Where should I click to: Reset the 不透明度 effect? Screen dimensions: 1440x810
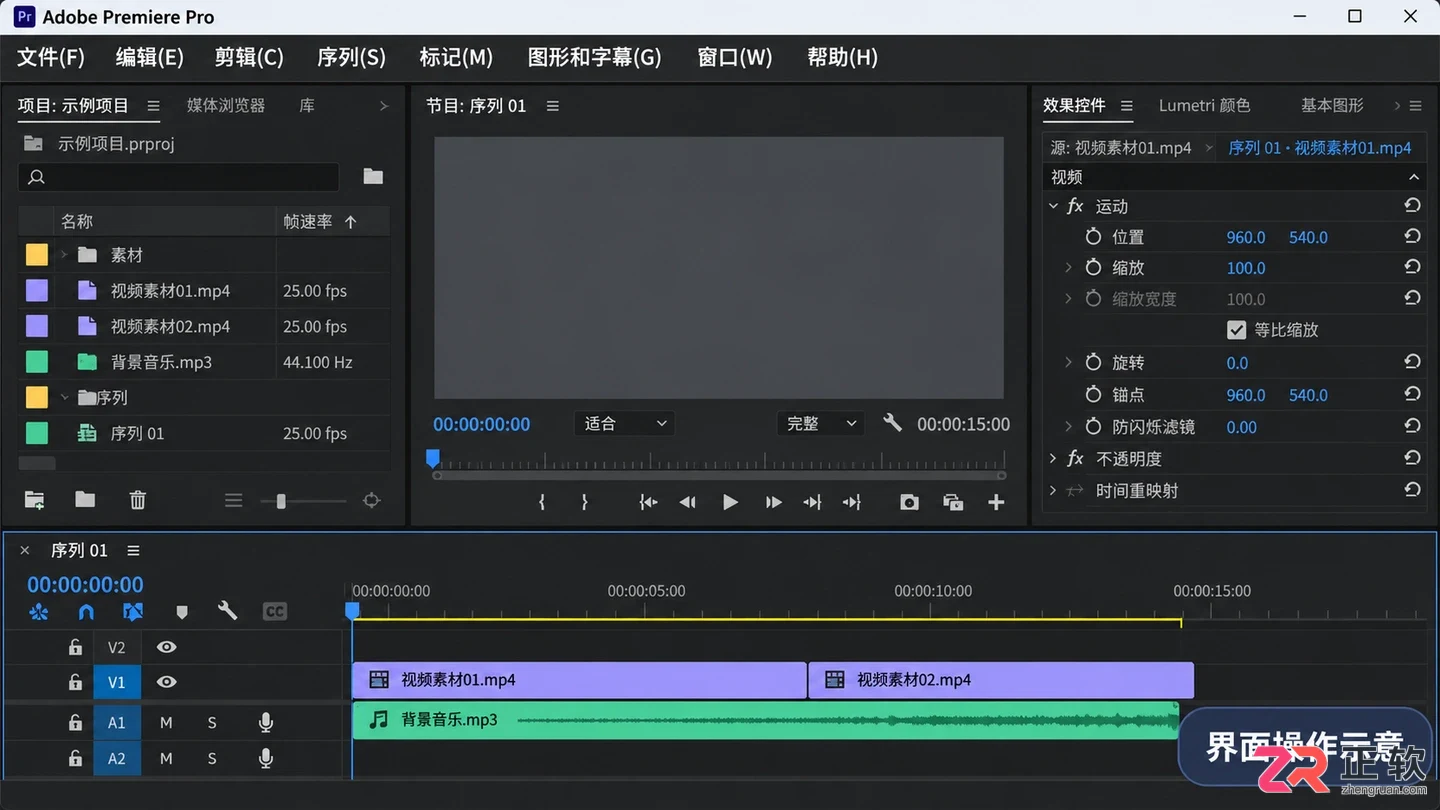[x=1412, y=458]
